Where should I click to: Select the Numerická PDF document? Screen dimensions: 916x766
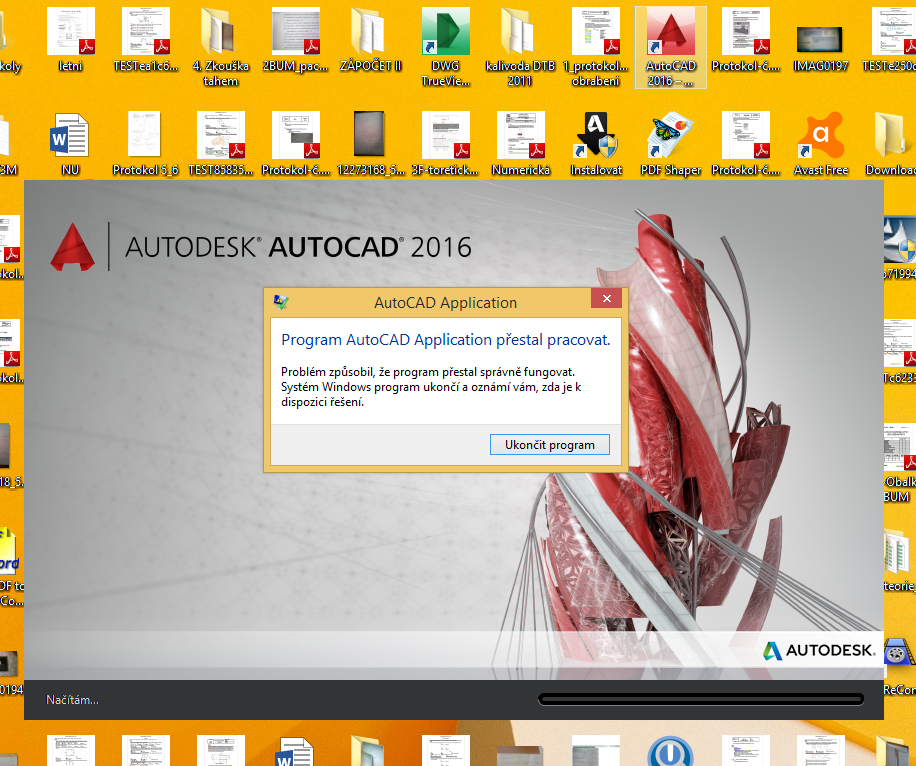click(521, 137)
